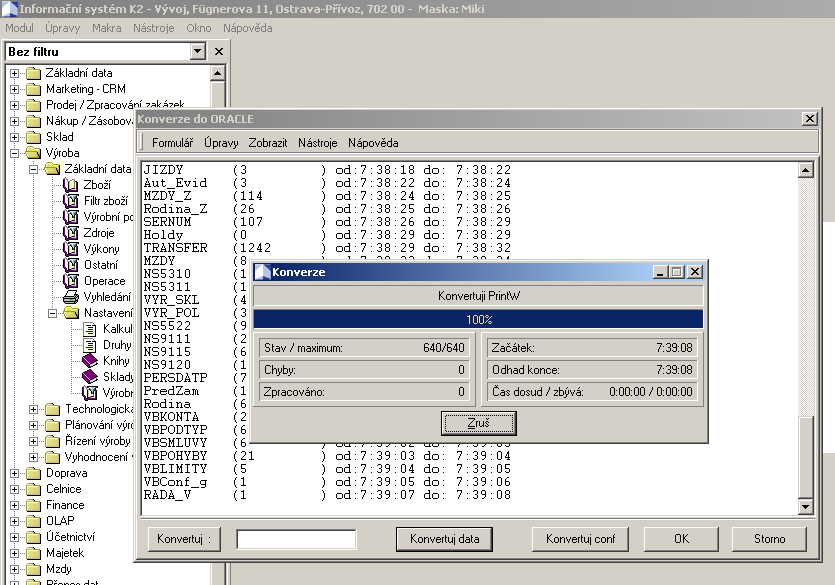Collapse Základní data under Výroba

[x=34, y=169]
